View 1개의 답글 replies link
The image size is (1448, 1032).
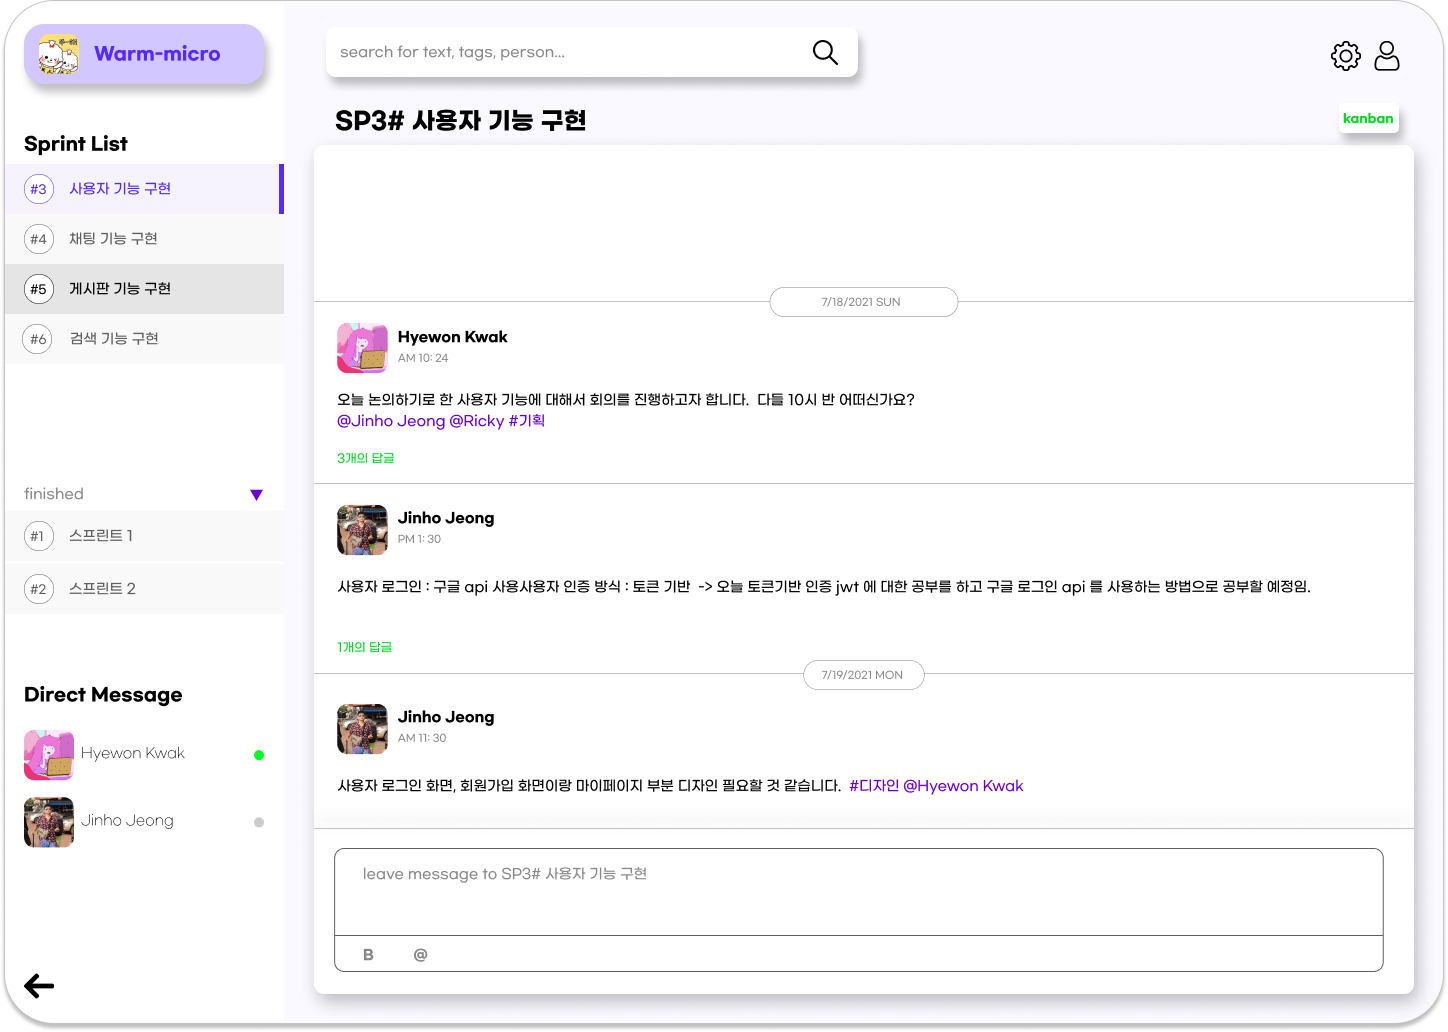365,647
